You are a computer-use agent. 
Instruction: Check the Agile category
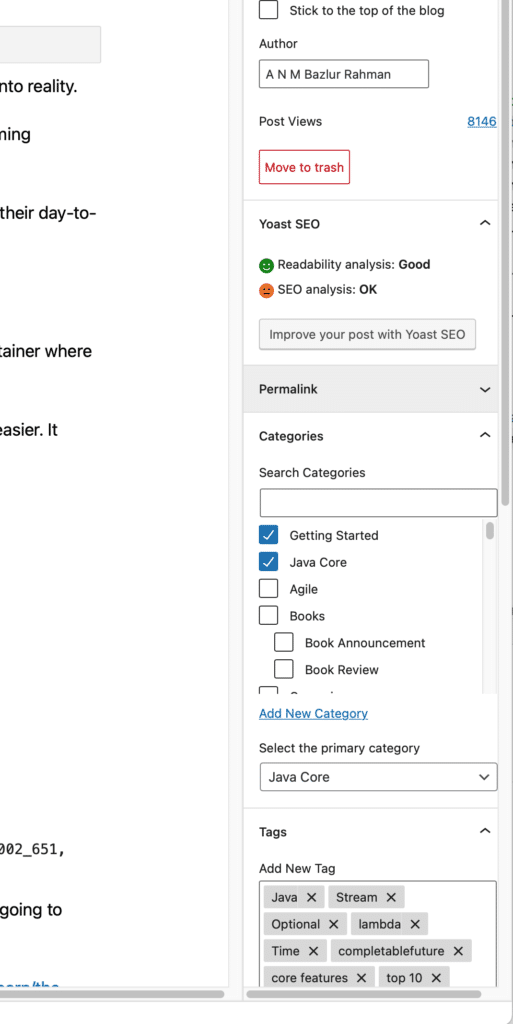(x=268, y=588)
